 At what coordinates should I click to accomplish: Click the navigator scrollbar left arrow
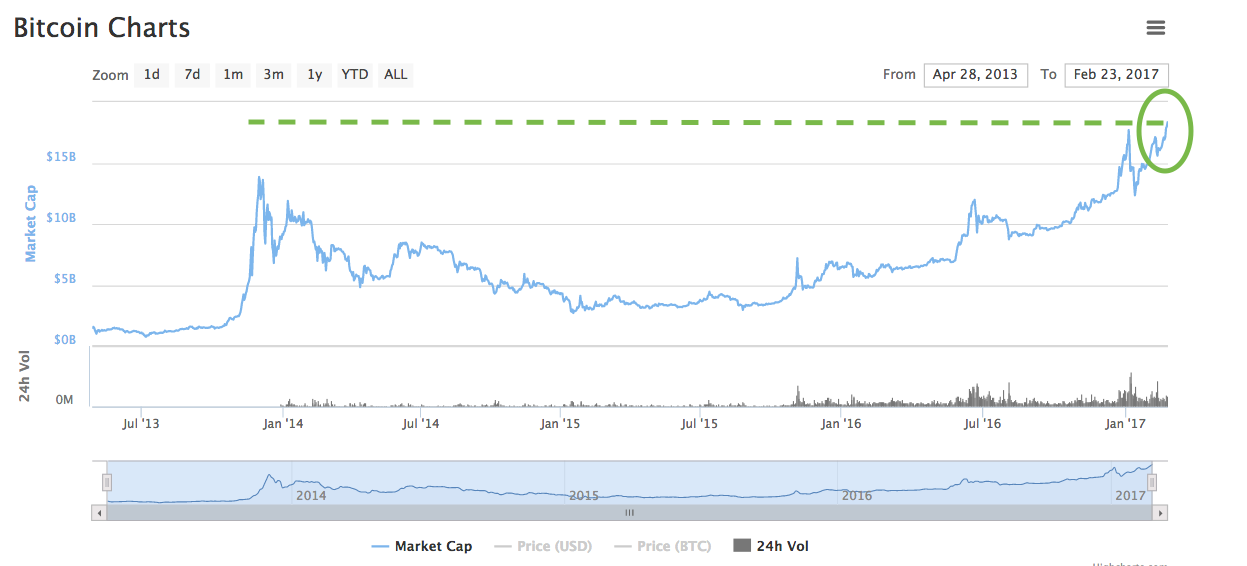pos(98,512)
